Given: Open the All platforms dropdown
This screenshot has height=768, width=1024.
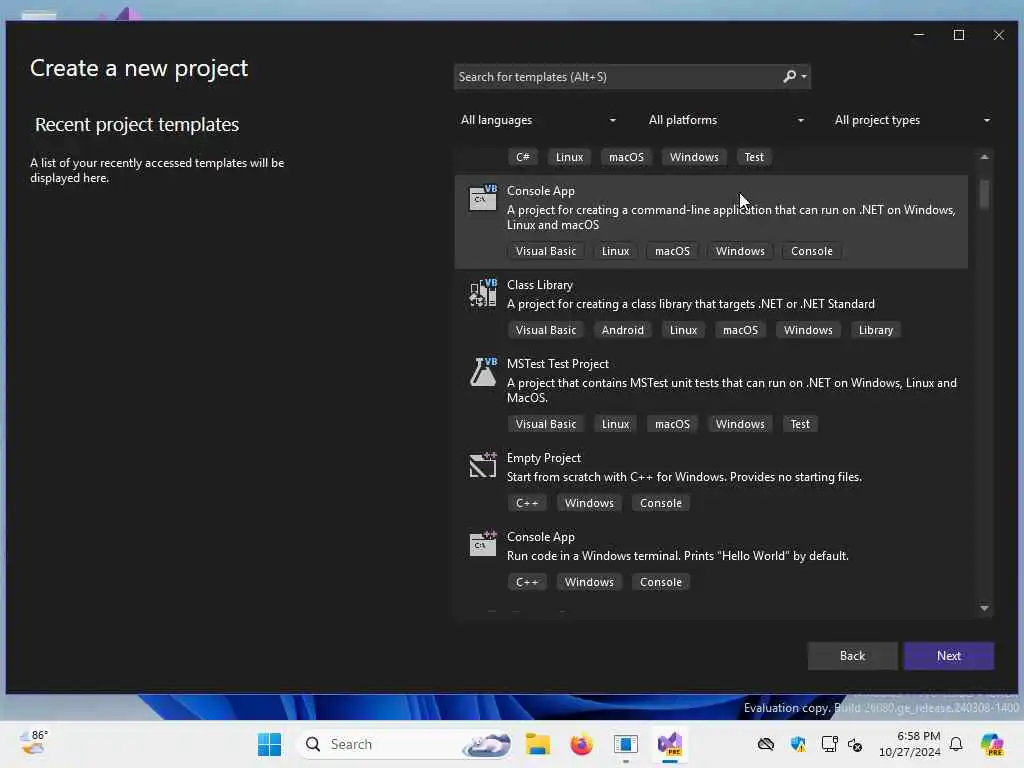Looking at the screenshot, I should pyautogui.click(x=726, y=120).
